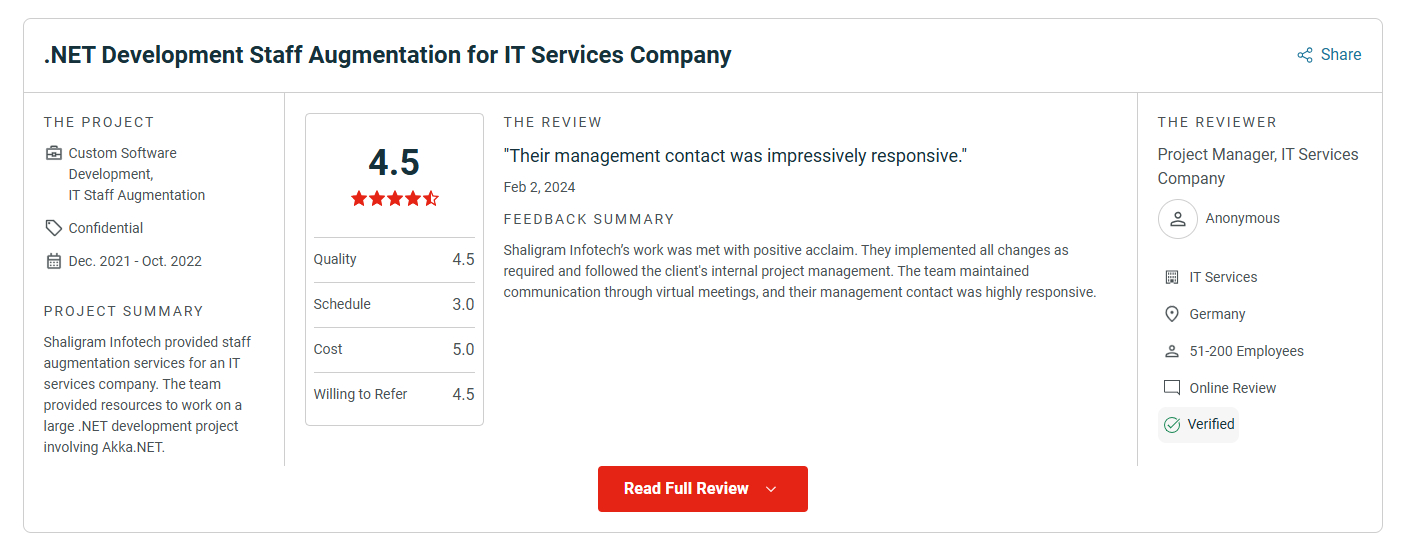The width and height of the screenshot is (1403, 552).
Task: Click the building icon beside IT Services
Action: 1172,277
